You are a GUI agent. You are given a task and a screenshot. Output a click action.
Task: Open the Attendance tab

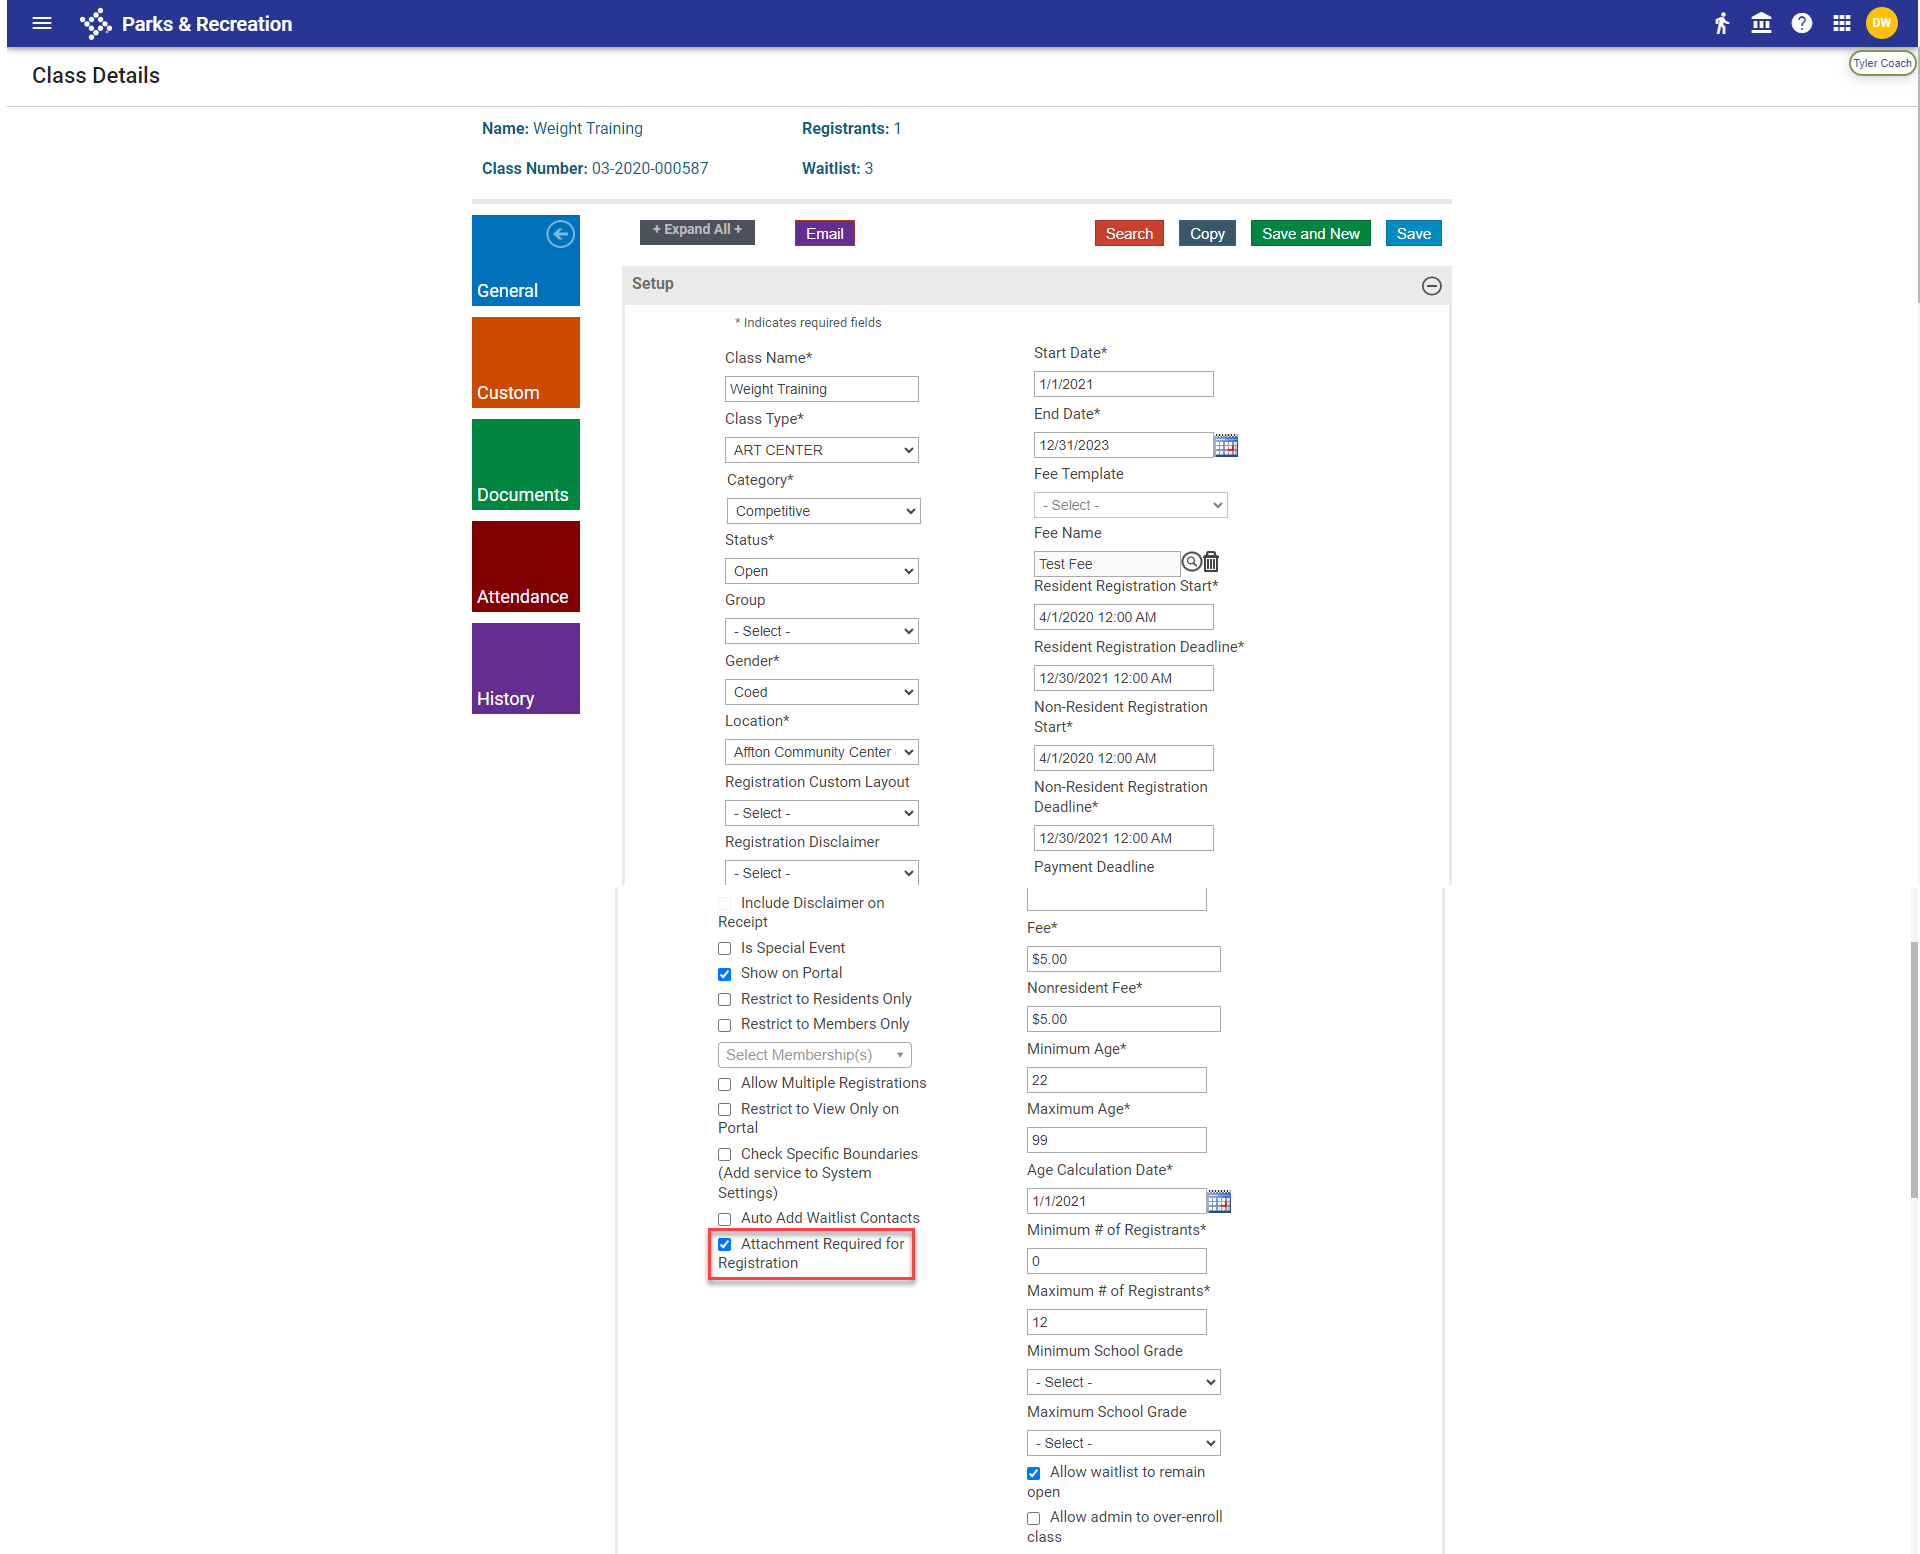(x=525, y=567)
